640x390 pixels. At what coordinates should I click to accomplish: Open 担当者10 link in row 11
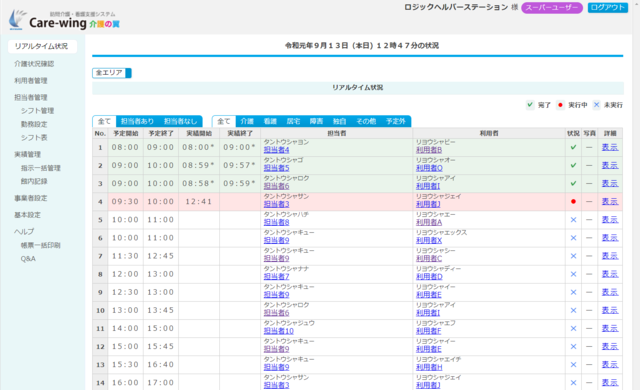click(x=278, y=331)
